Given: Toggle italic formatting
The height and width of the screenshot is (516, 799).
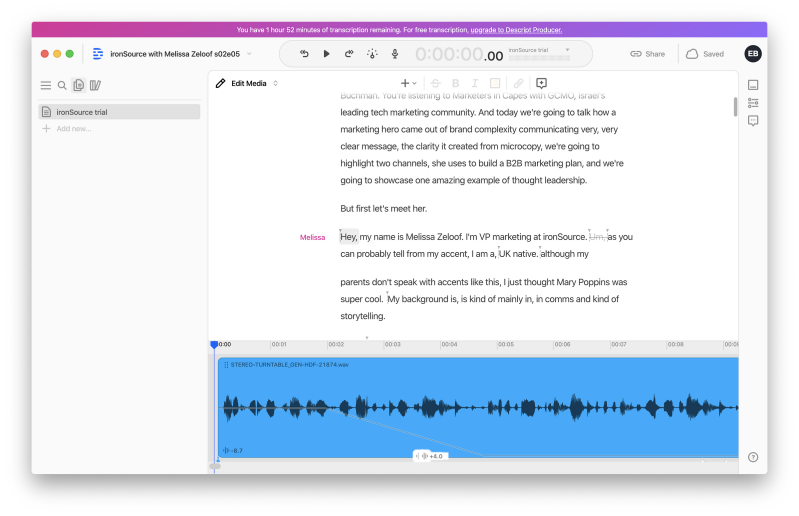Looking at the screenshot, I should (475, 83).
